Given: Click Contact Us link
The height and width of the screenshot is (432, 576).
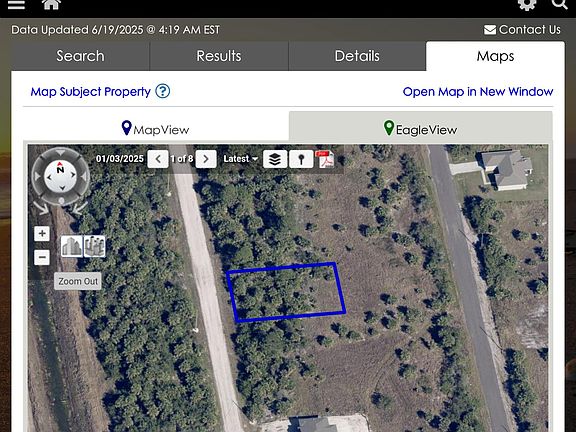Looking at the screenshot, I should pos(522,29).
